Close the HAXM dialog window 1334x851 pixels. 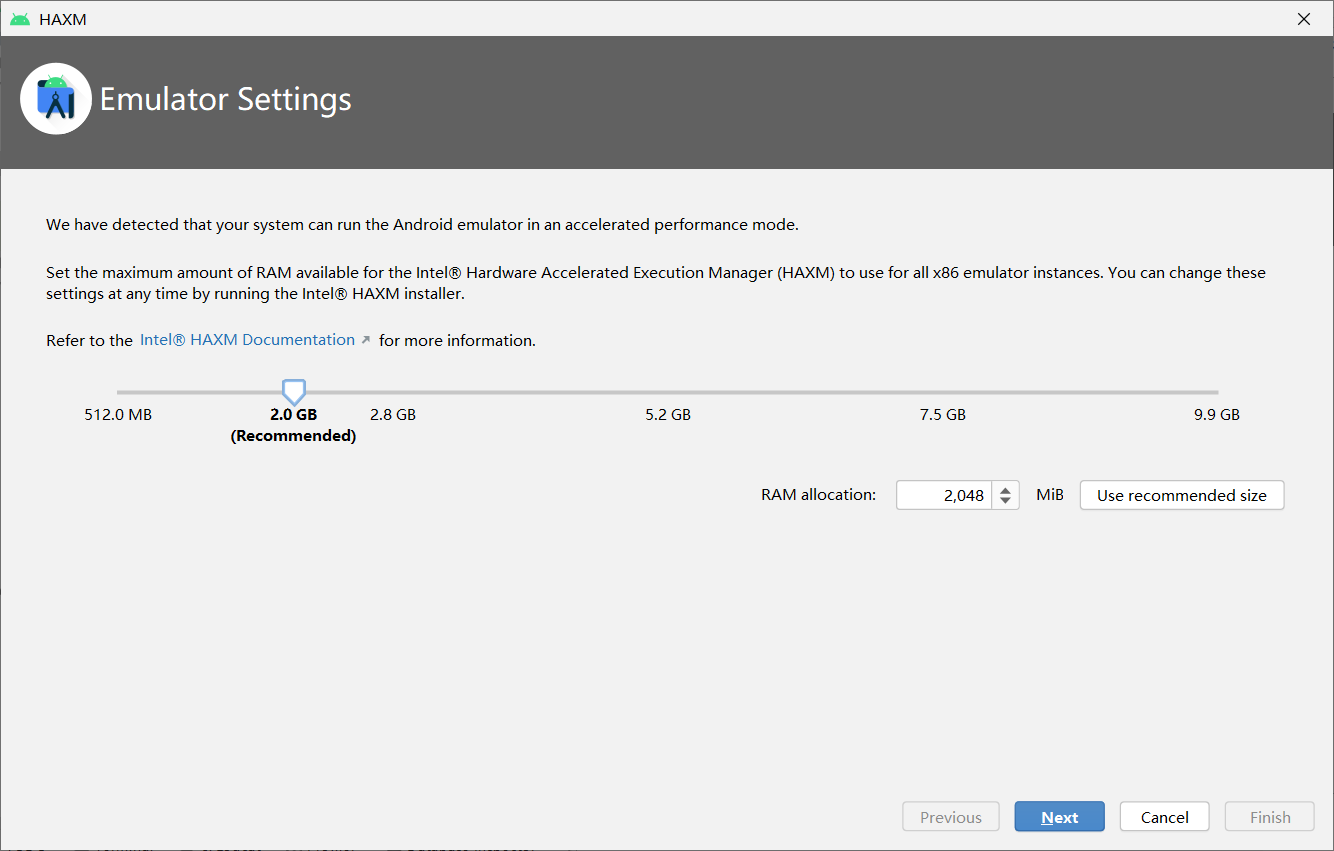click(1304, 19)
